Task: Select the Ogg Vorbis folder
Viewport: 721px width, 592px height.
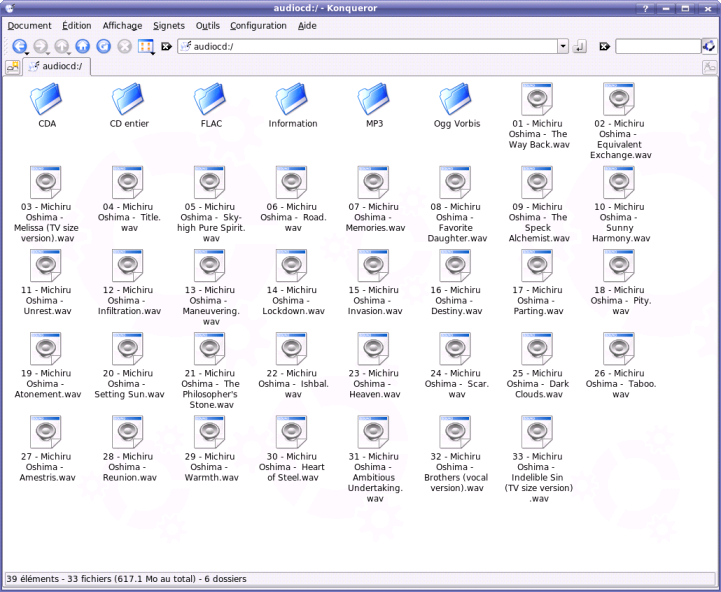Action: (x=457, y=103)
